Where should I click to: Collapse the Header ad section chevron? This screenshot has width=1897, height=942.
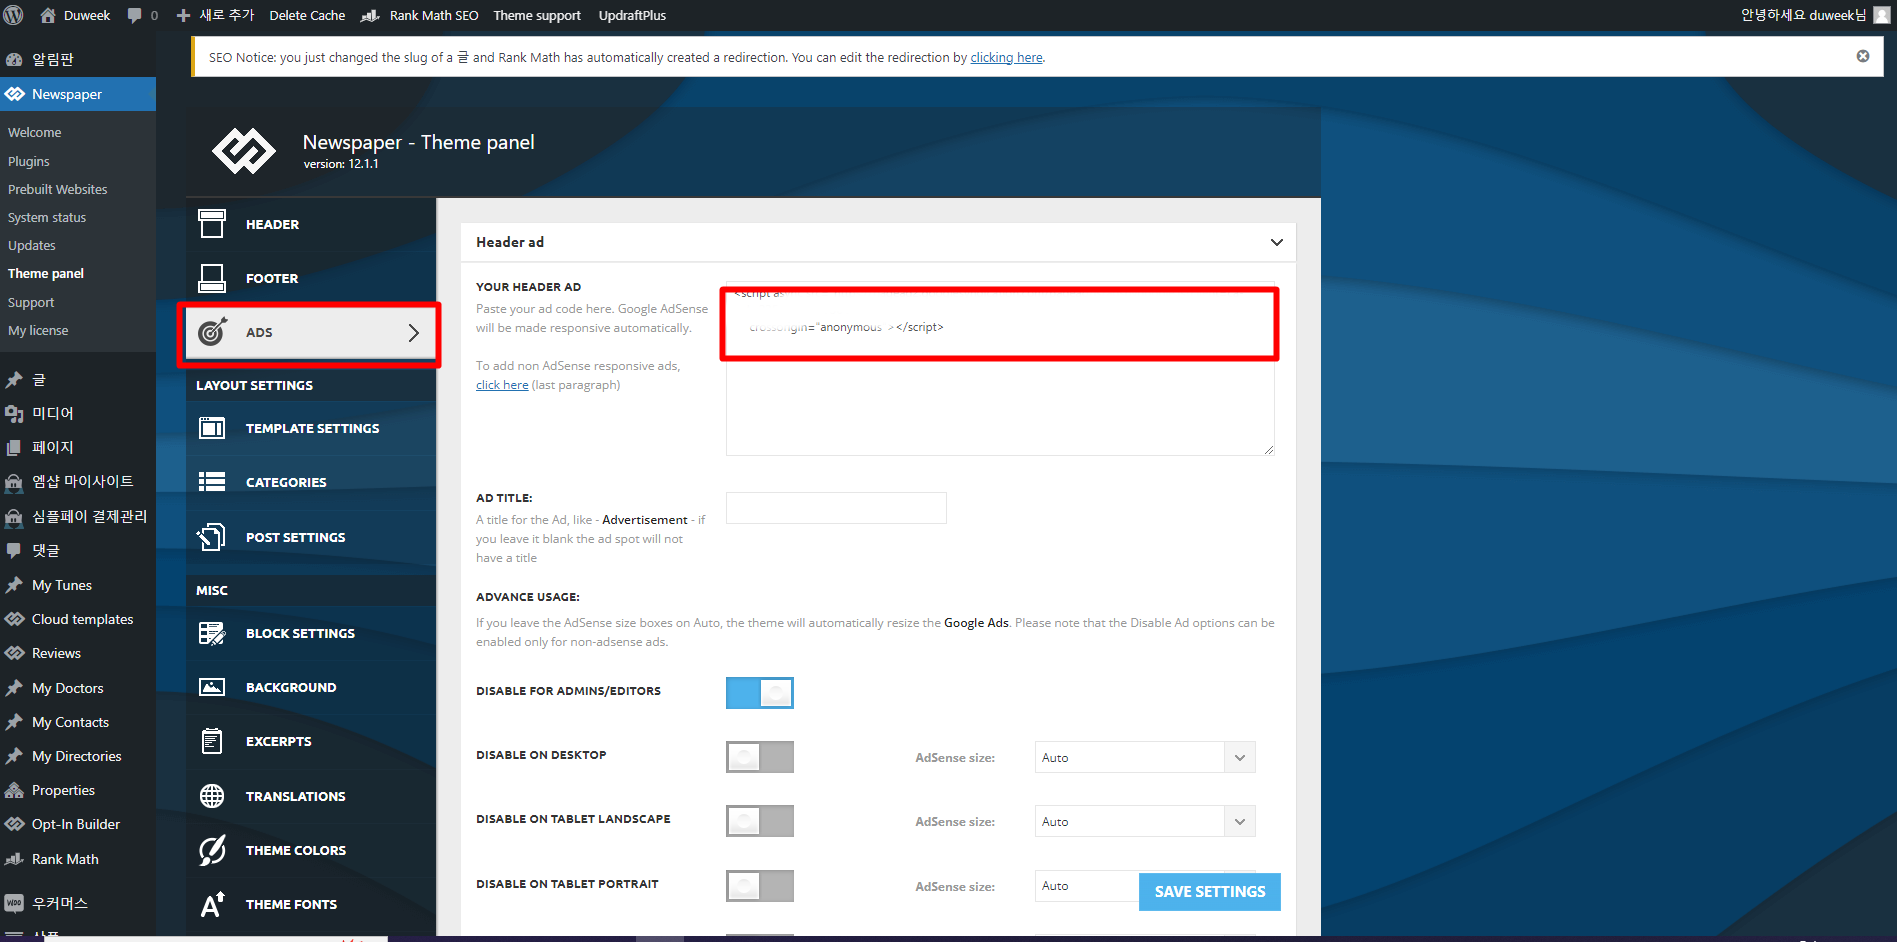pos(1277,242)
